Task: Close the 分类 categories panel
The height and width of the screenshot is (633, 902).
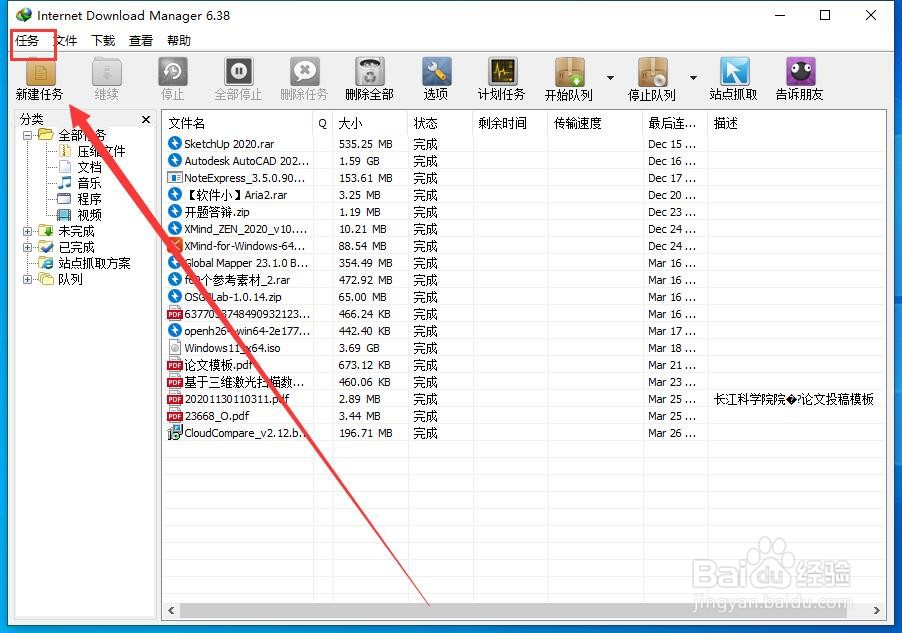Action: 146,119
